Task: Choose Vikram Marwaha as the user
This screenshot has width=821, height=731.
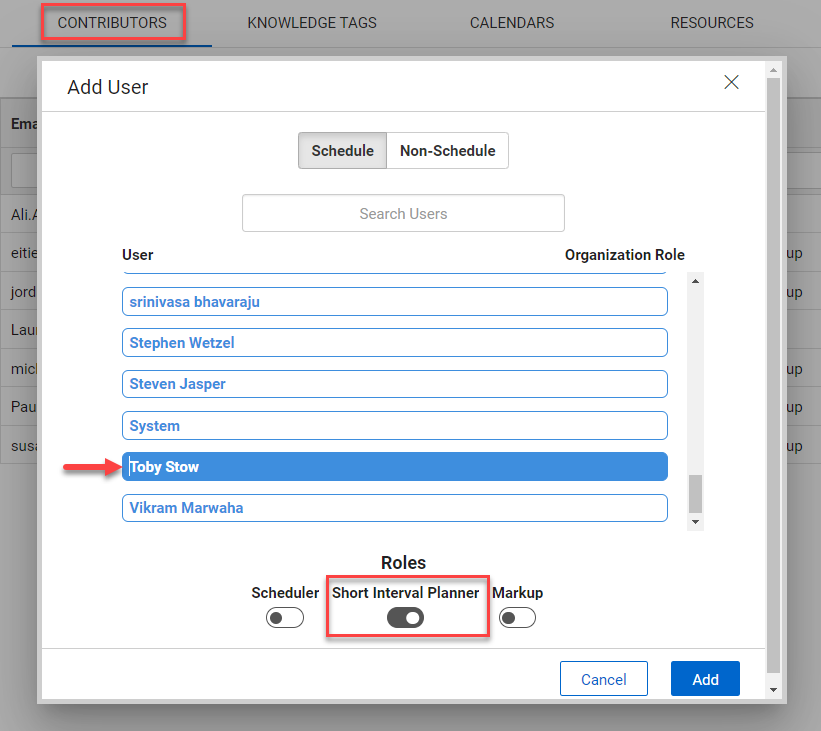Action: coord(394,507)
